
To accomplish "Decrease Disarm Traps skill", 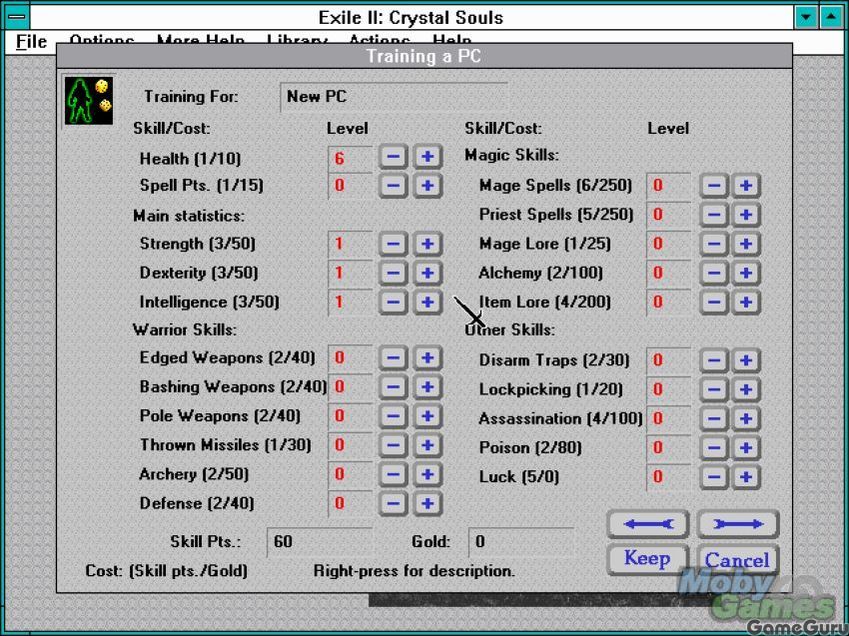I will click(714, 360).
